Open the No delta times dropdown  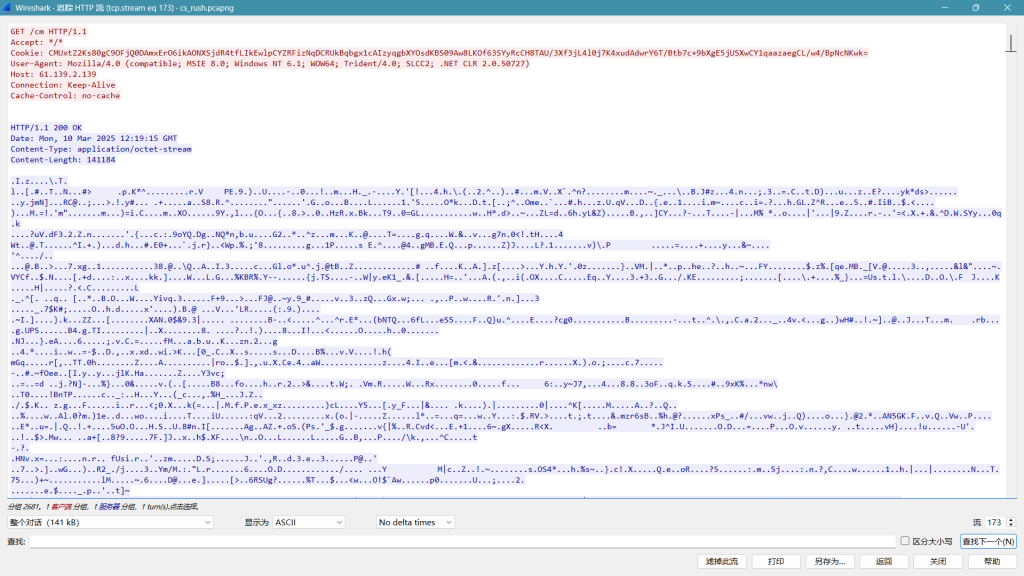415,522
